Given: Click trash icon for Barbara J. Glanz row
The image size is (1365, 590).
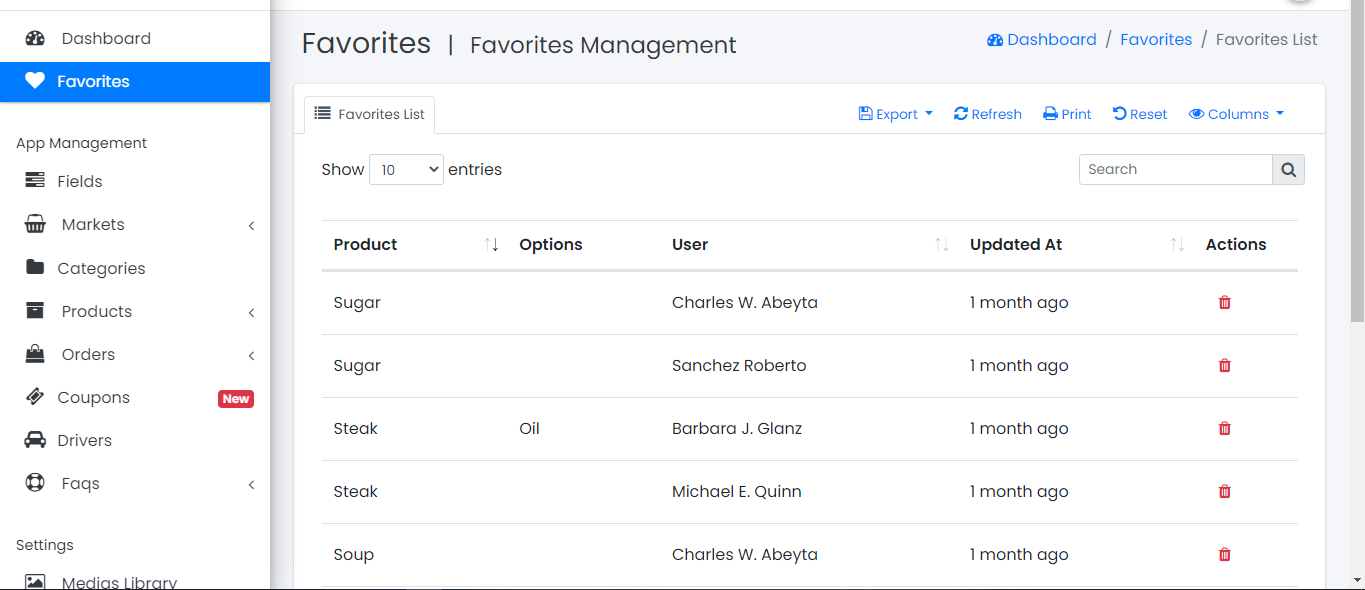Looking at the screenshot, I should [1224, 428].
